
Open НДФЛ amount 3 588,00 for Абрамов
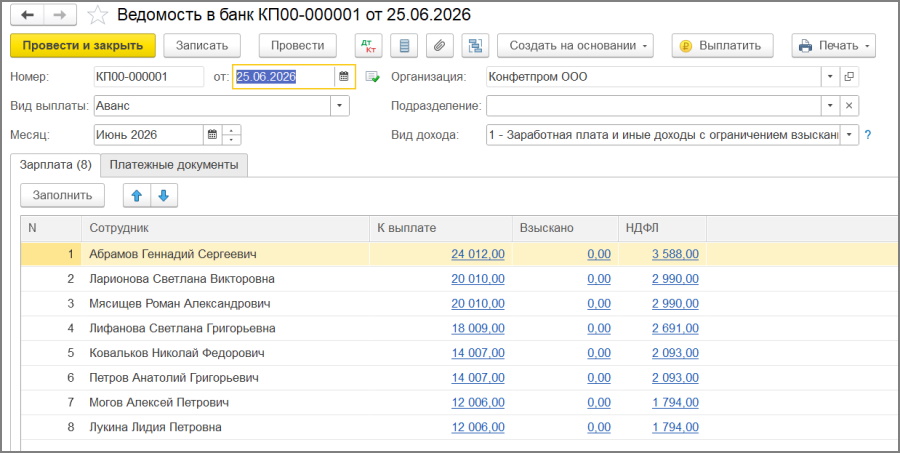click(675, 254)
